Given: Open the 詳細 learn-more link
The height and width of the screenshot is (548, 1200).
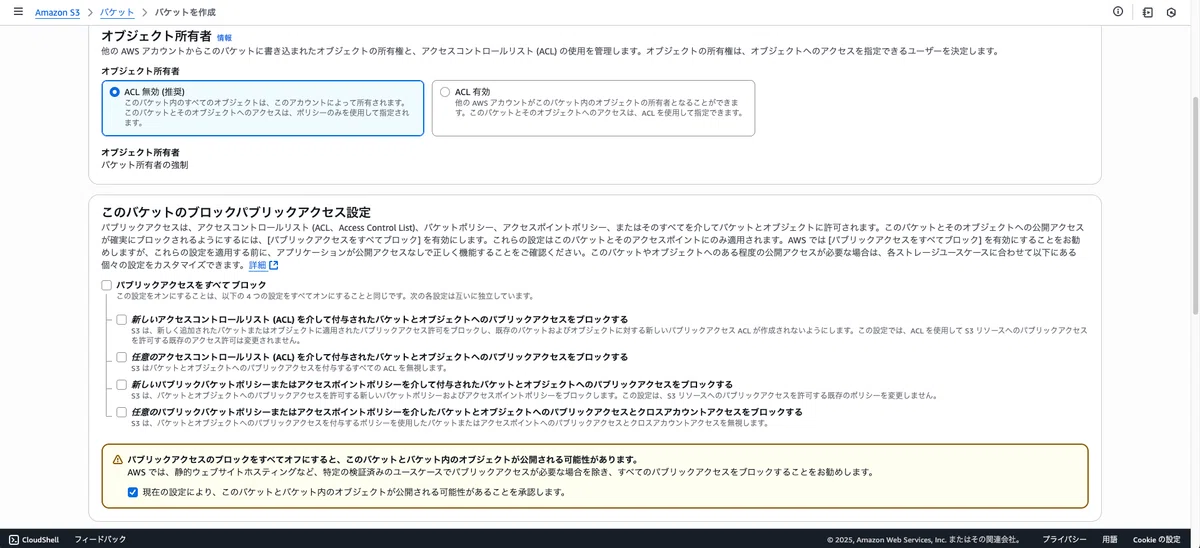Looking at the screenshot, I should pos(257,266).
